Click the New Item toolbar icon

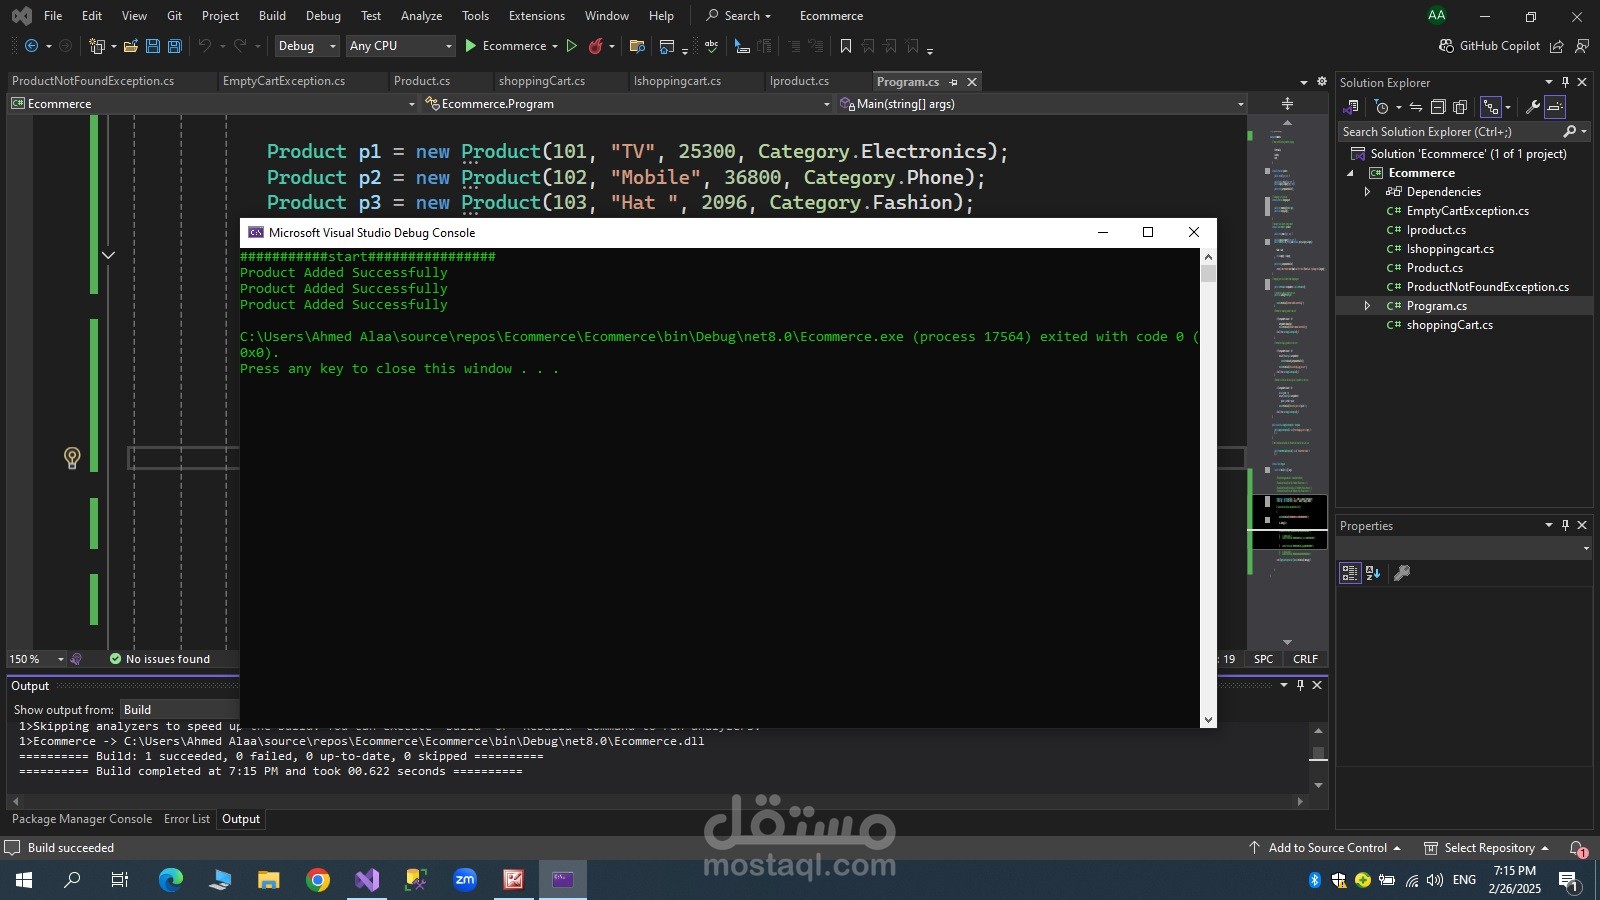pos(97,46)
